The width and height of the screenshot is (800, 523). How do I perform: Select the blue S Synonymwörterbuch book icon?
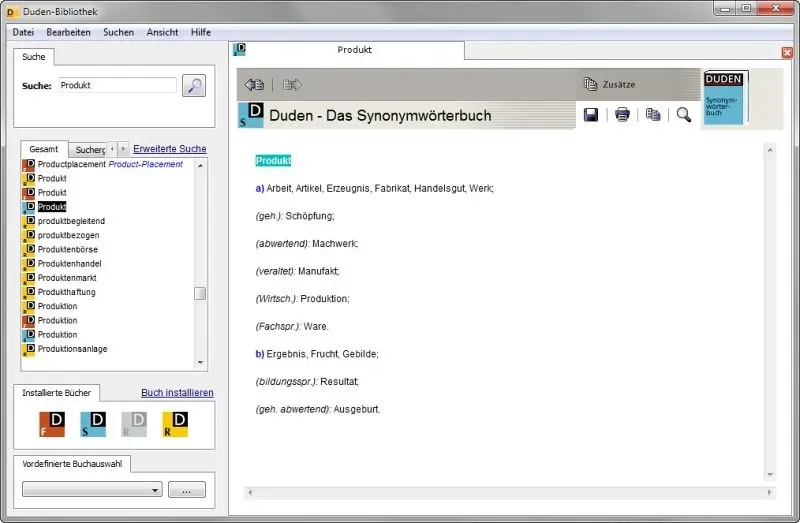pos(93,424)
